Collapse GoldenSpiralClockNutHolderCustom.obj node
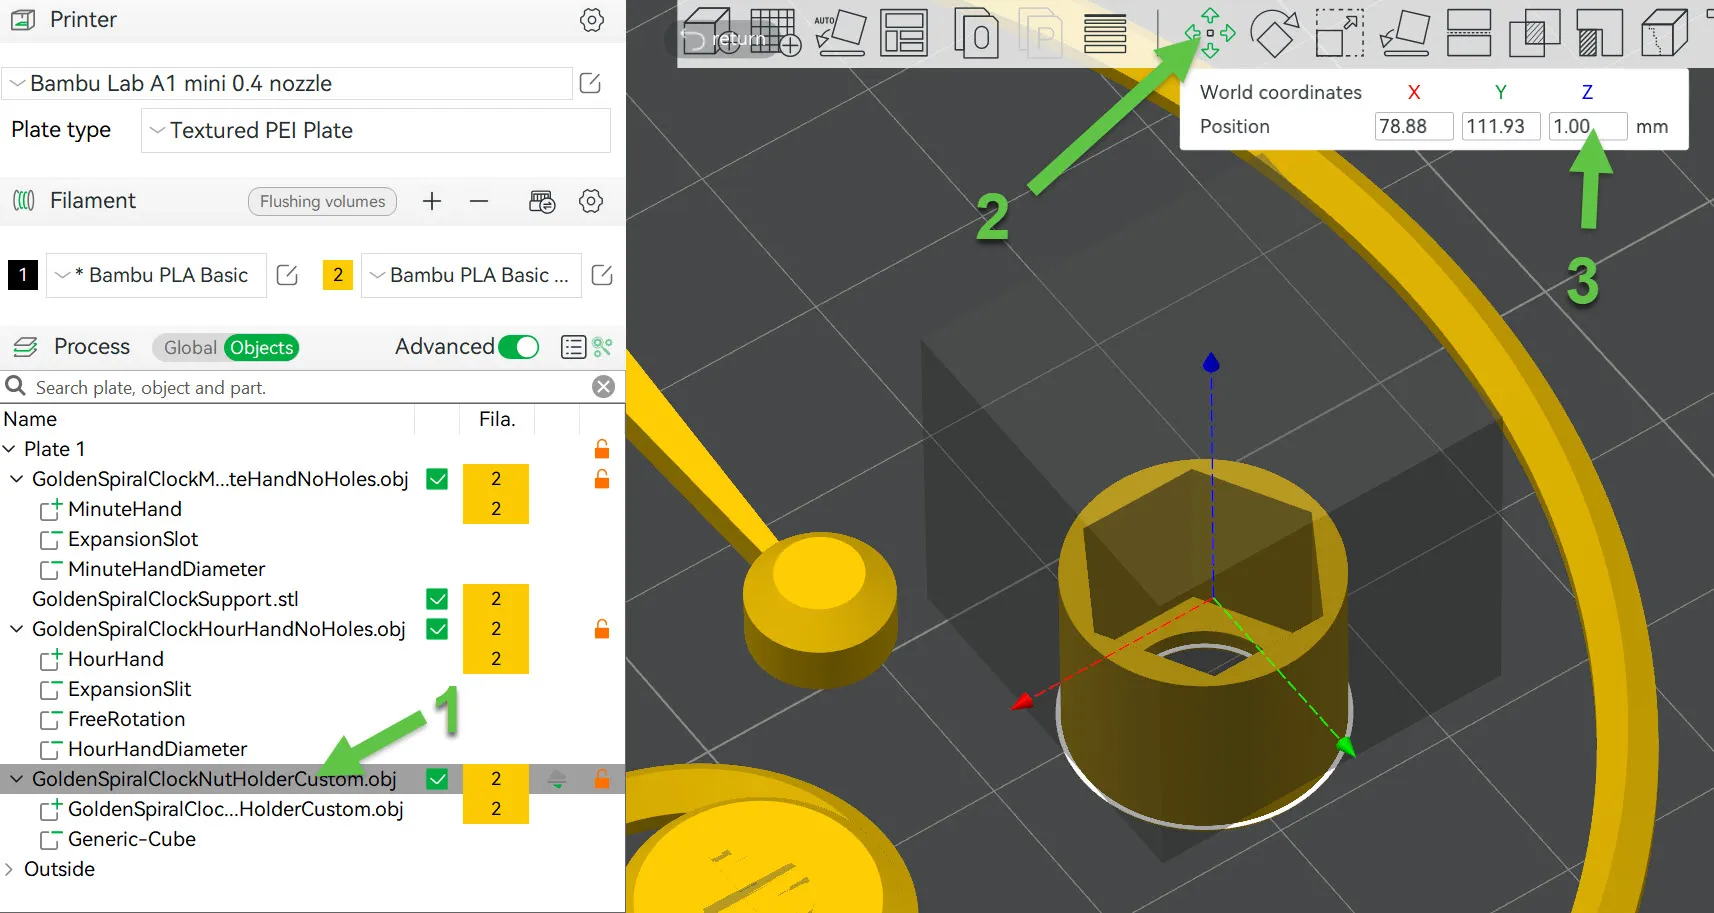This screenshot has height=913, width=1714. click(16, 779)
